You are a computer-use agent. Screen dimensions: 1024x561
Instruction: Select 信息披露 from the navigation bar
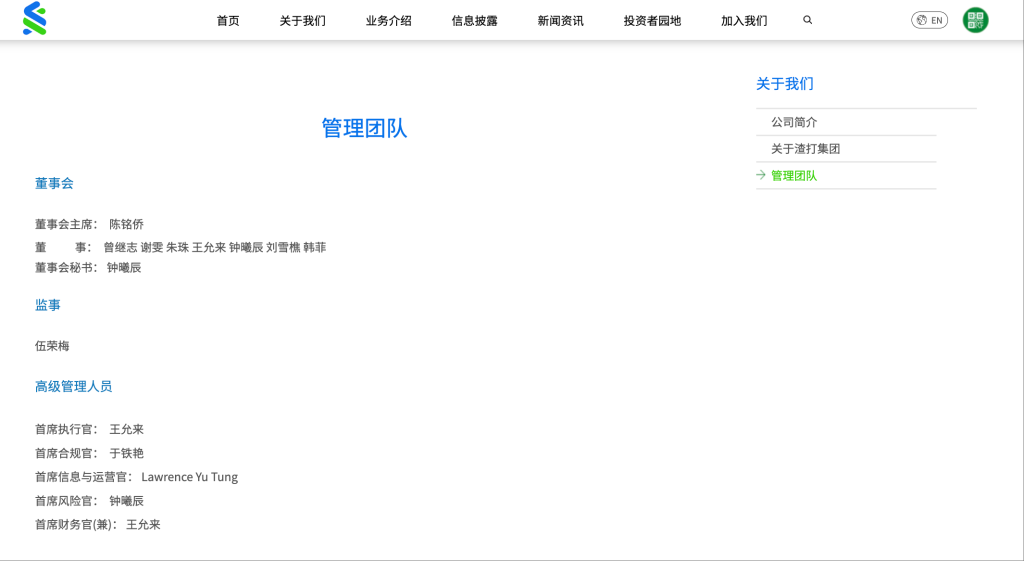pyautogui.click(x=474, y=21)
